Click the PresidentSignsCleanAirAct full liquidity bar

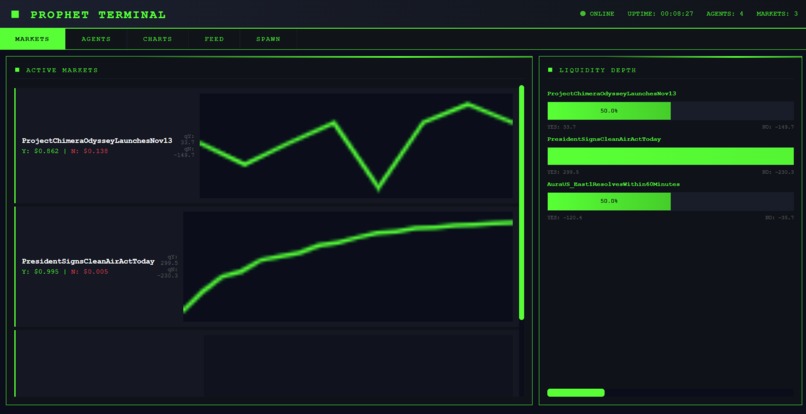click(671, 156)
